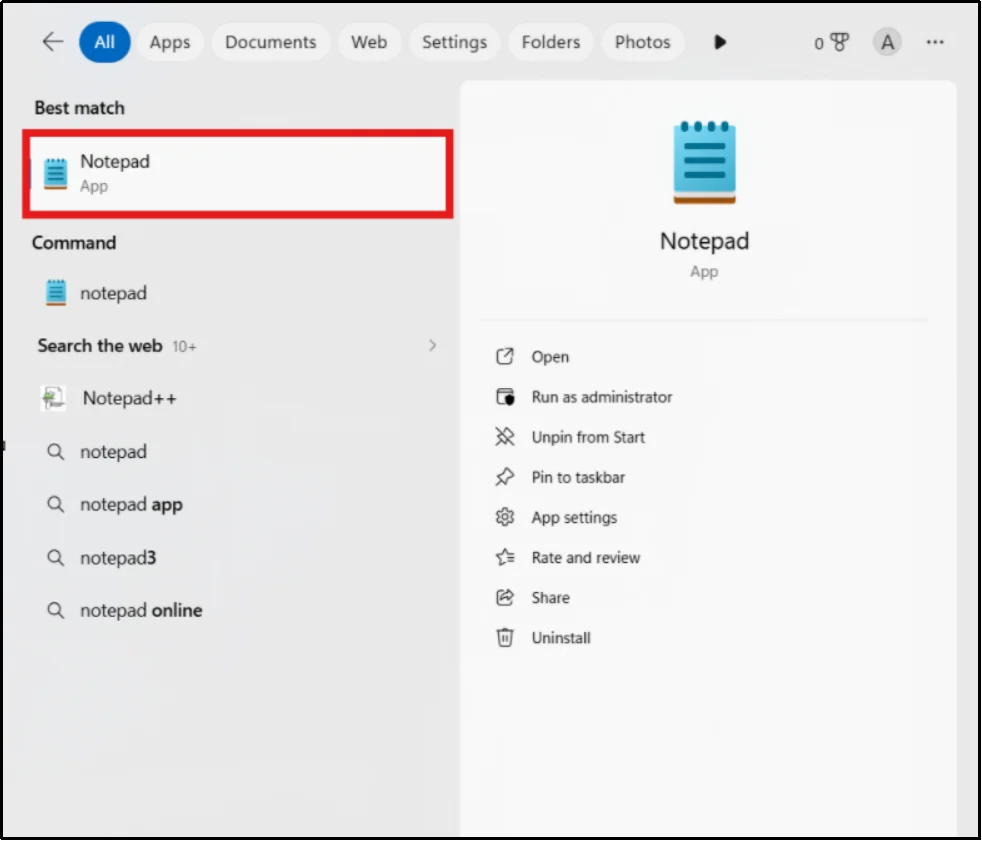Image resolution: width=982 pixels, height=841 pixels.
Task: Click the Search the web heading
Action: point(100,346)
